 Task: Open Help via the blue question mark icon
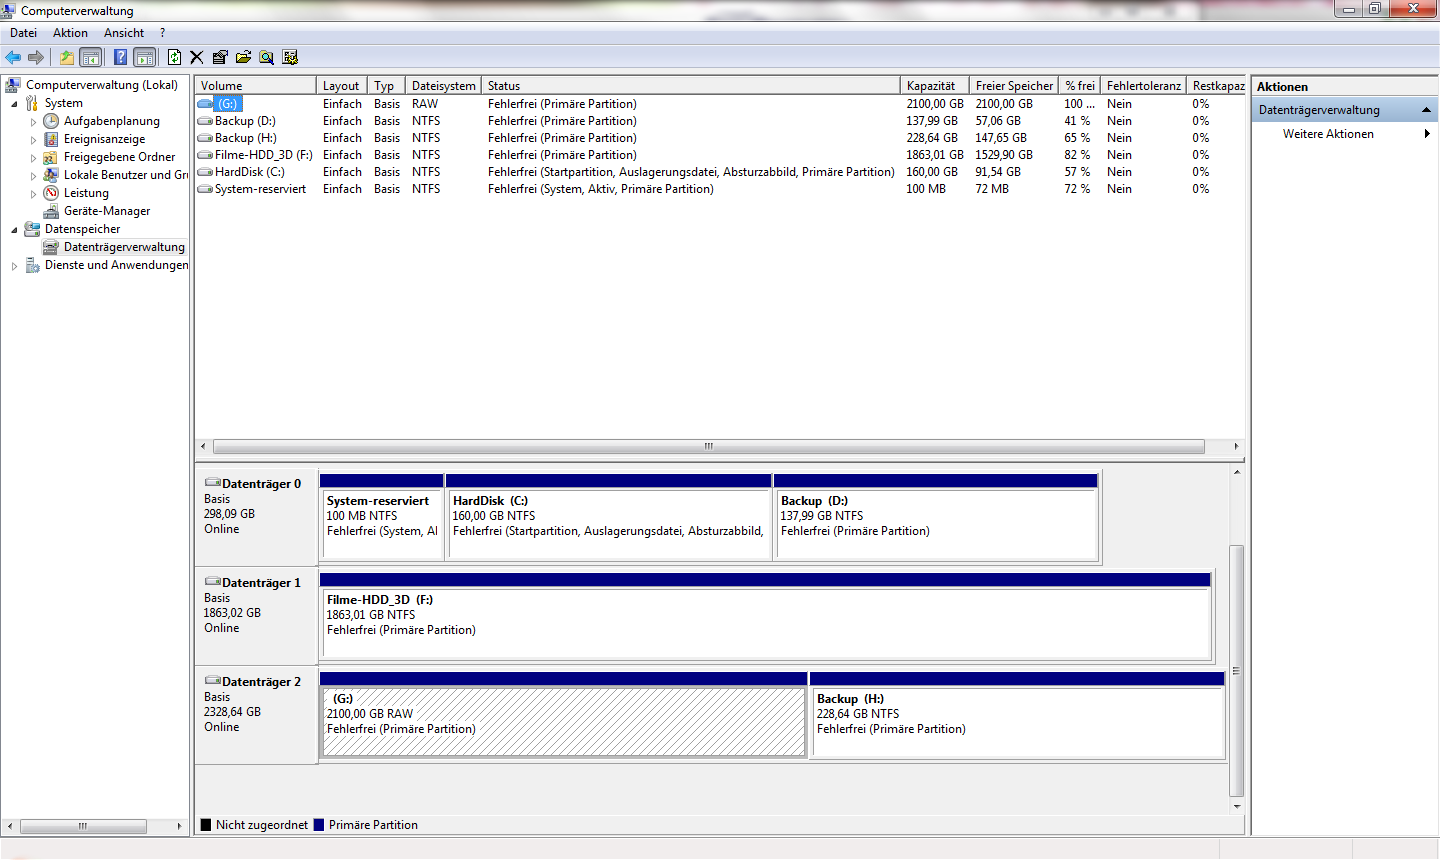pyautogui.click(x=120, y=57)
